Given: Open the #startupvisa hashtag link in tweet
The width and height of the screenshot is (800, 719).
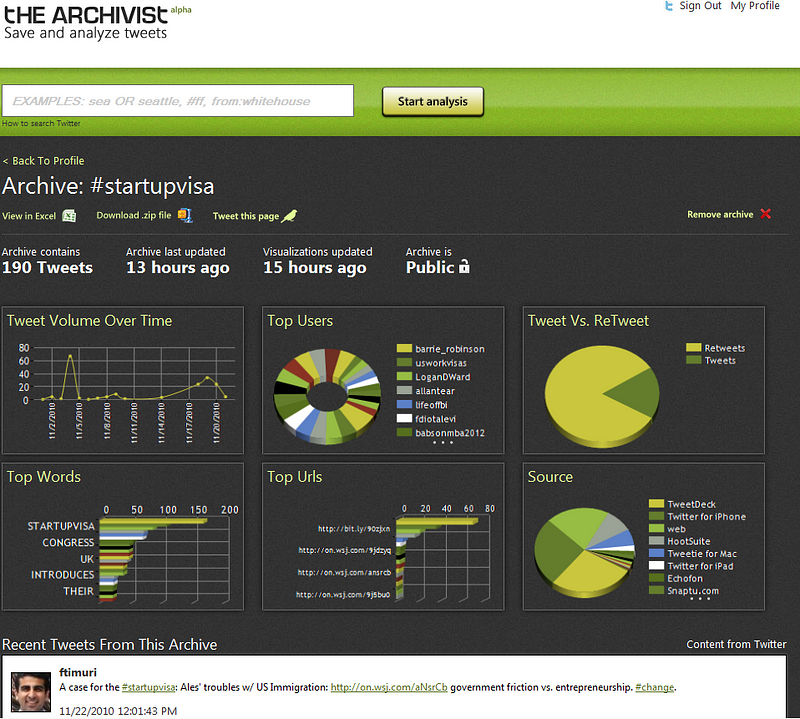Looking at the screenshot, I should pos(148,687).
